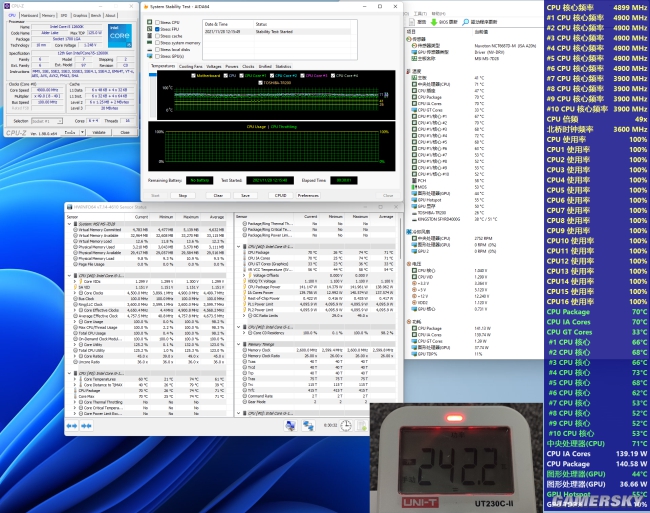The width and height of the screenshot is (650, 513).
Task: Toggle the Motherboard graph checkbox
Action: (194, 75)
